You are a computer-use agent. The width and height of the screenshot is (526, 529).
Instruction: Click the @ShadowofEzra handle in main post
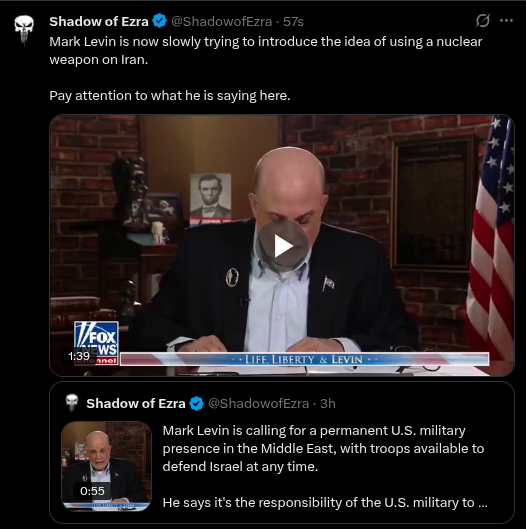coord(221,22)
